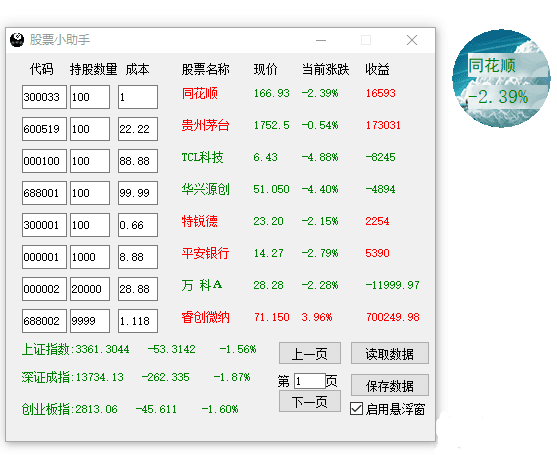
Task: Click the -1.56% change of 上证指数
Action: tap(238, 349)
